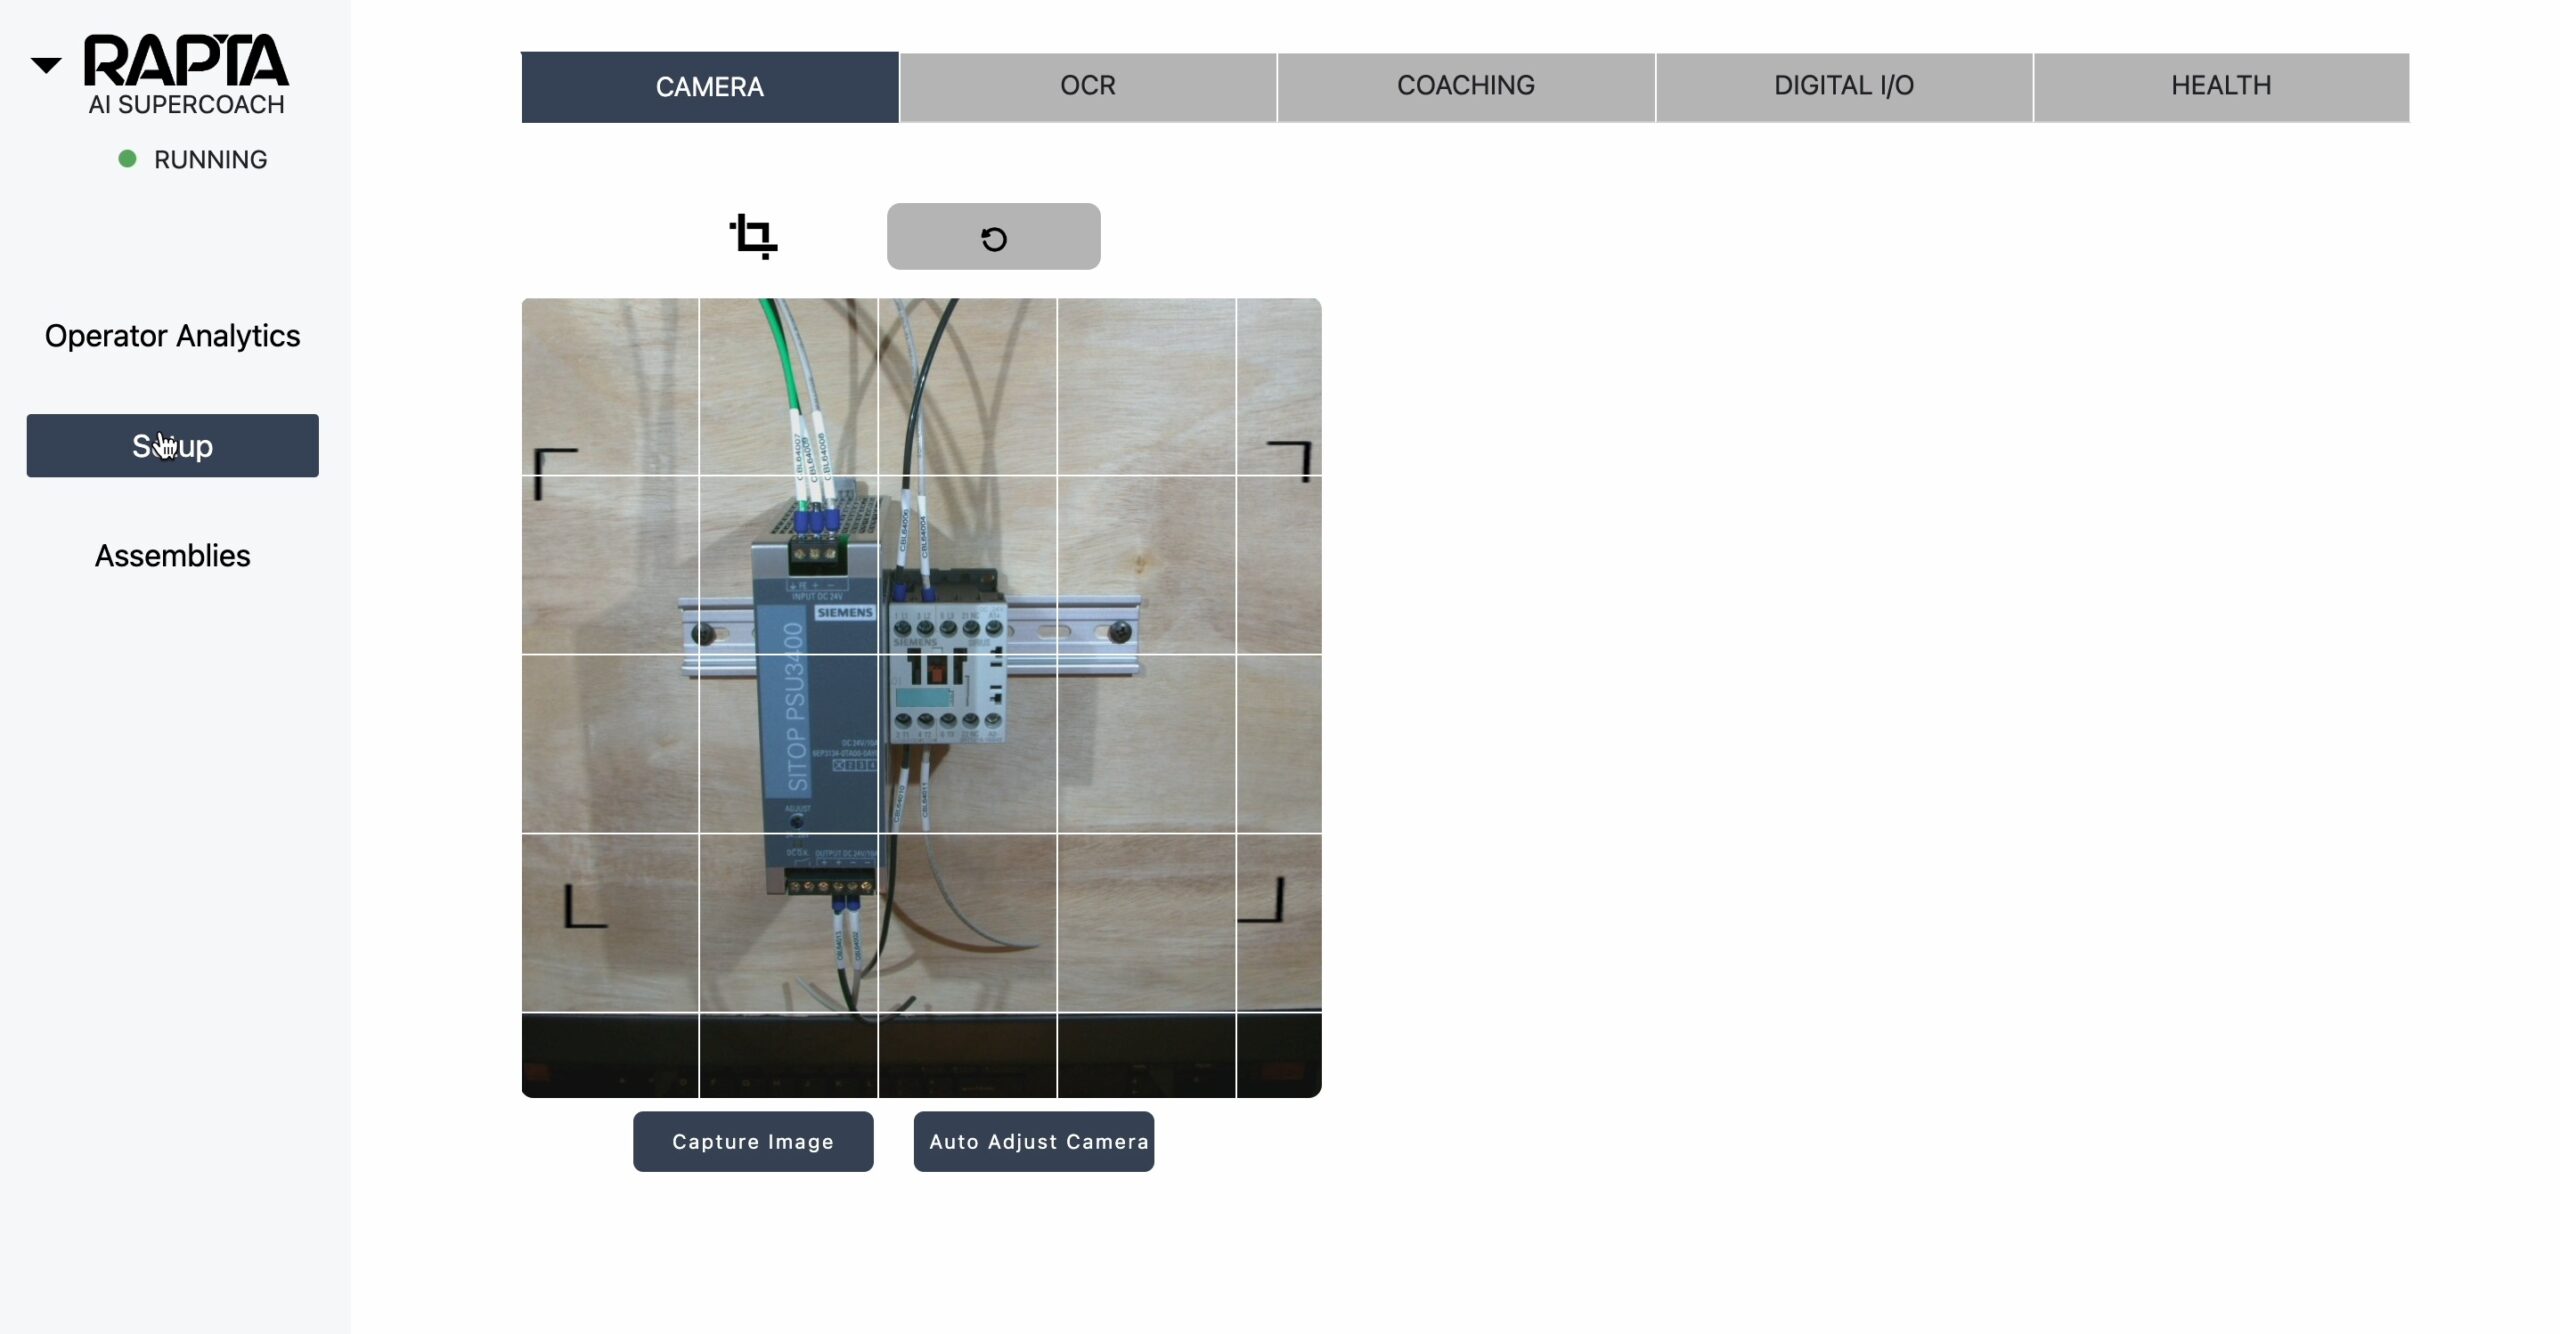This screenshot has width=2560, height=1334.
Task: Click Capture Image button
Action: pos(753,1141)
